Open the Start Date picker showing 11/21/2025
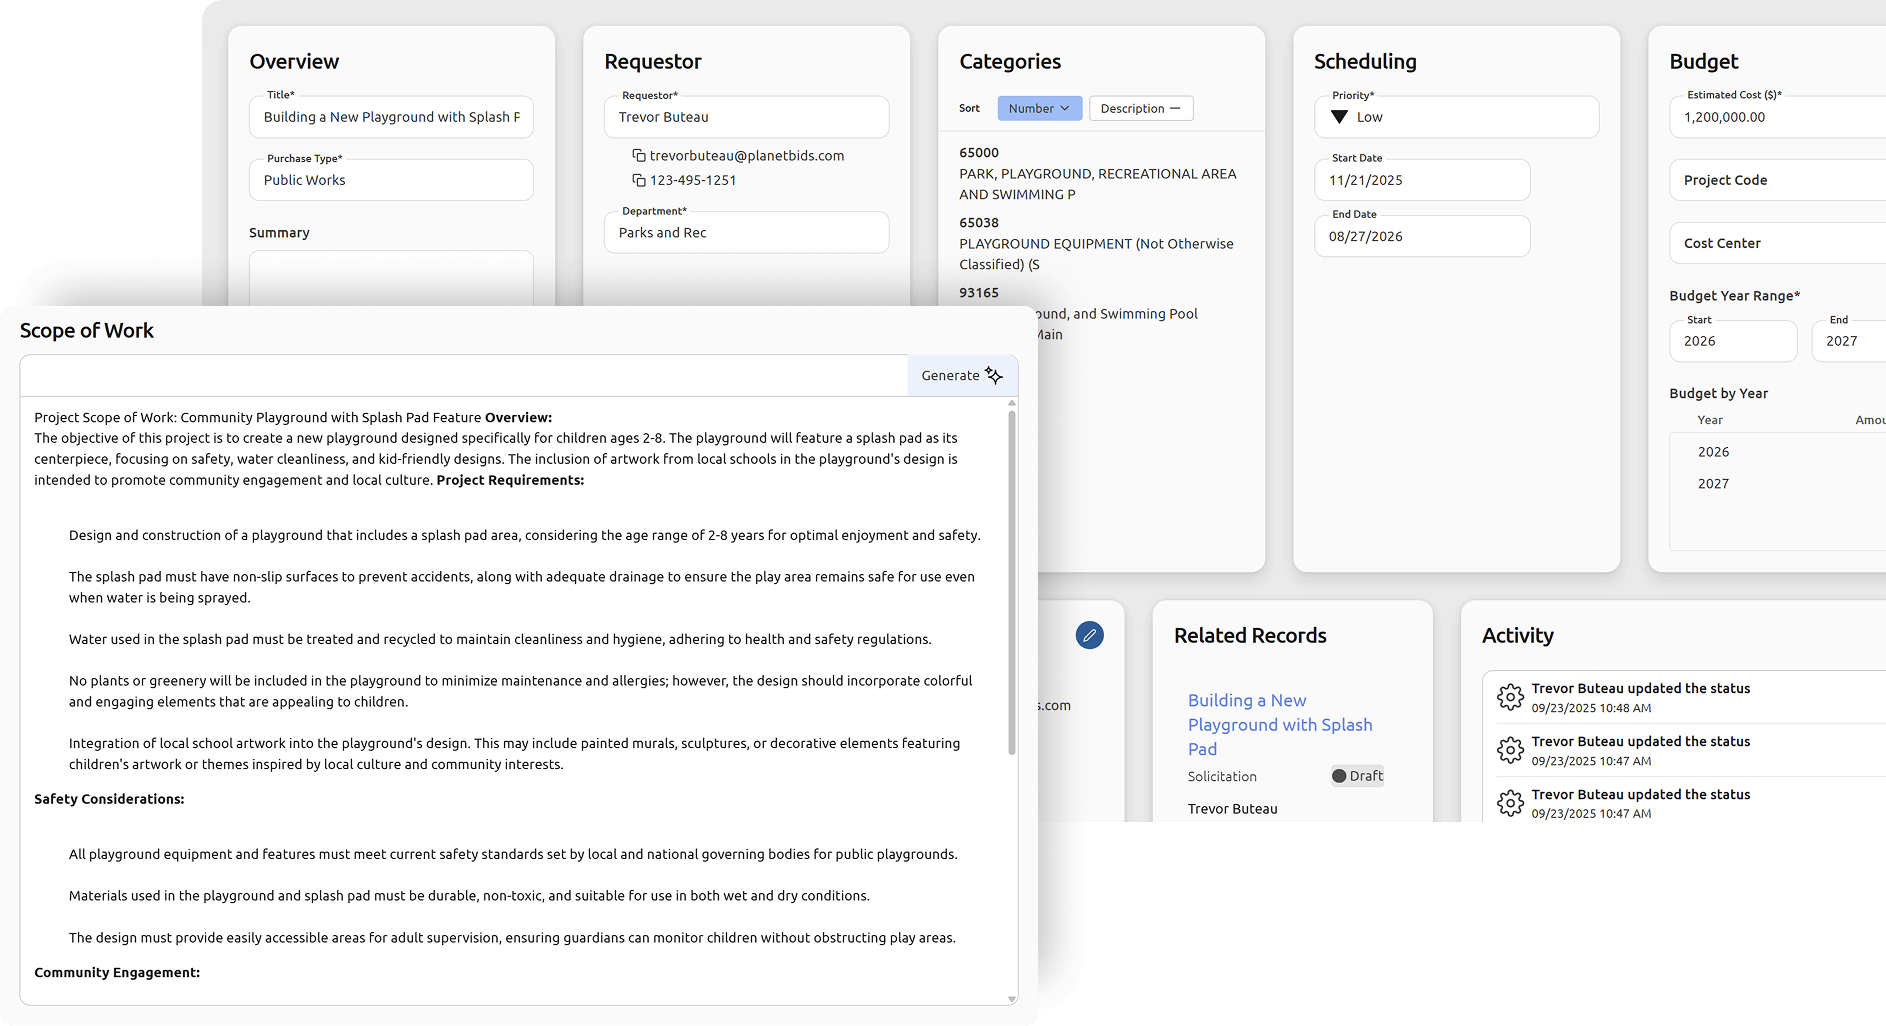1886x1026 pixels. (x=1422, y=180)
